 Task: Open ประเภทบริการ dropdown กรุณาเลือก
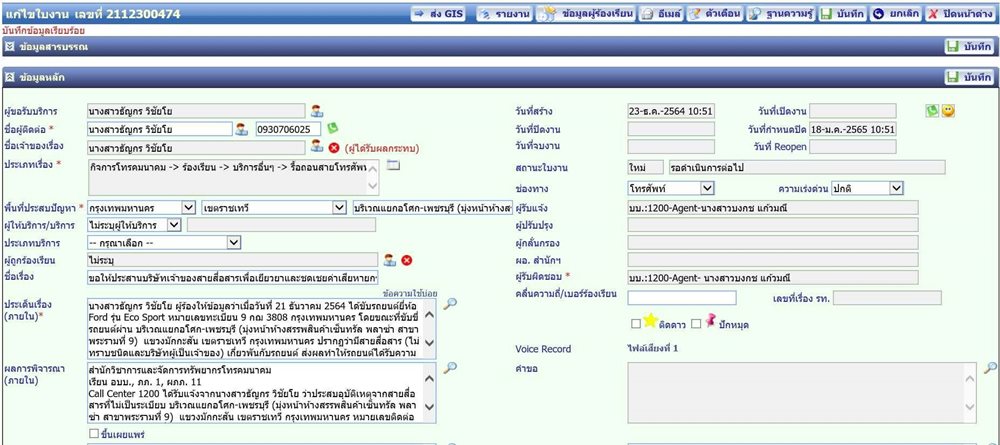click(x=164, y=242)
